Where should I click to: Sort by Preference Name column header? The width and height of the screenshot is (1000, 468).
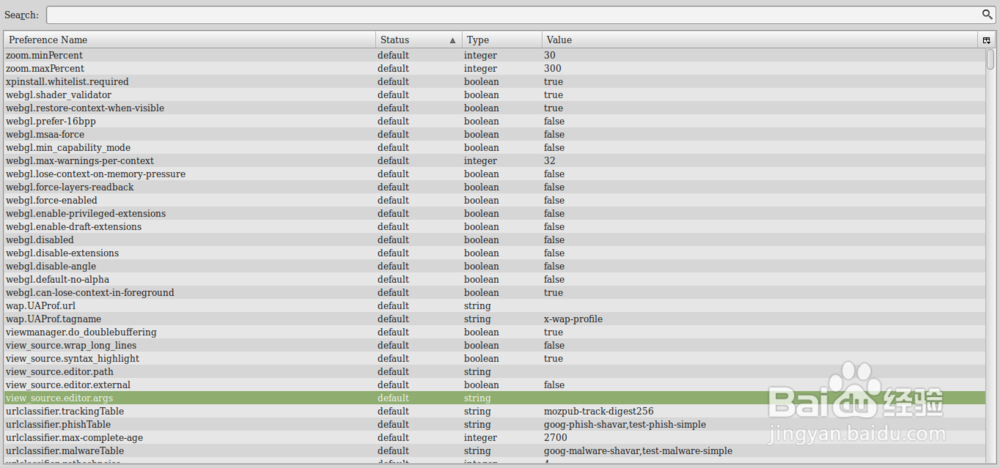(x=189, y=40)
